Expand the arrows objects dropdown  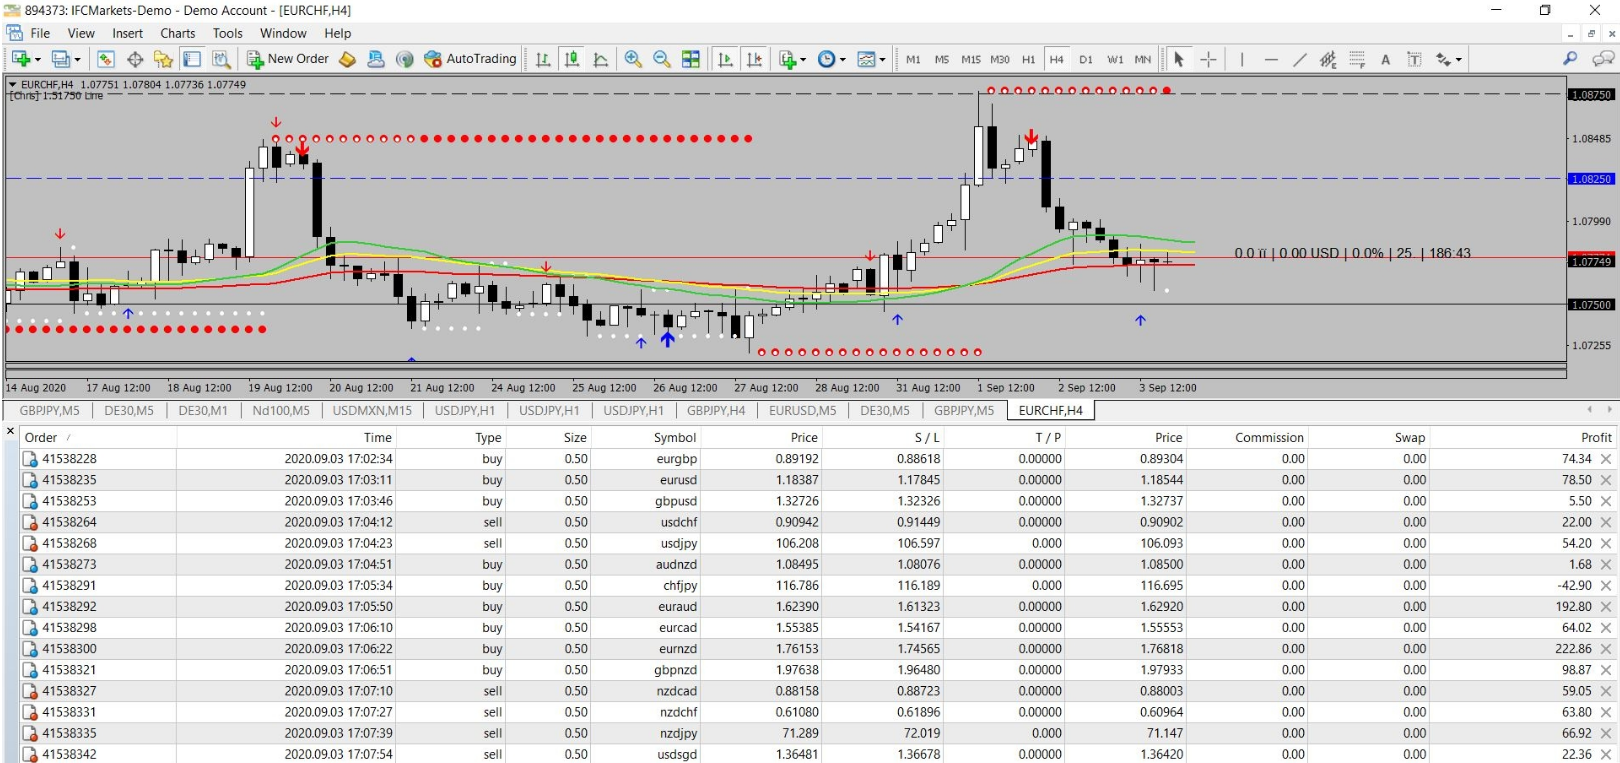1458,60
